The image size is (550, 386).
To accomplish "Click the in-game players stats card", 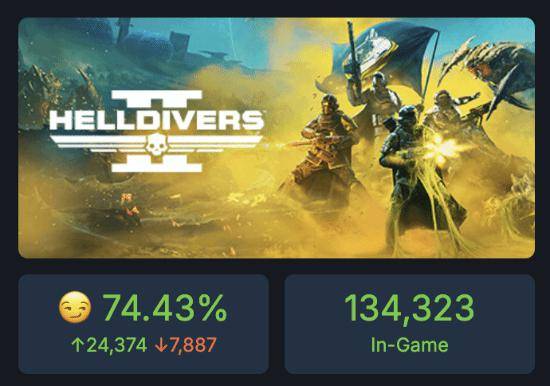I will coord(410,324).
